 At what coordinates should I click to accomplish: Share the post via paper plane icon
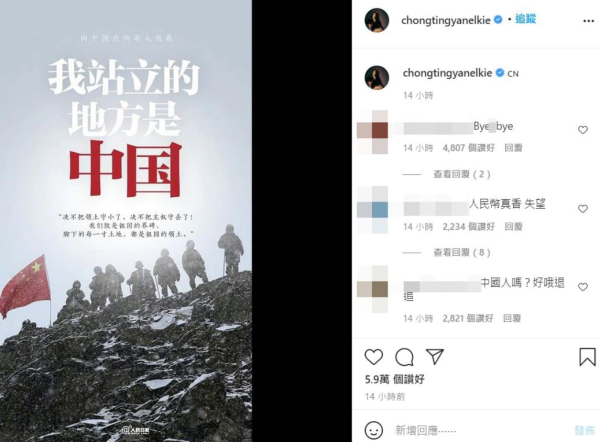(435, 356)
